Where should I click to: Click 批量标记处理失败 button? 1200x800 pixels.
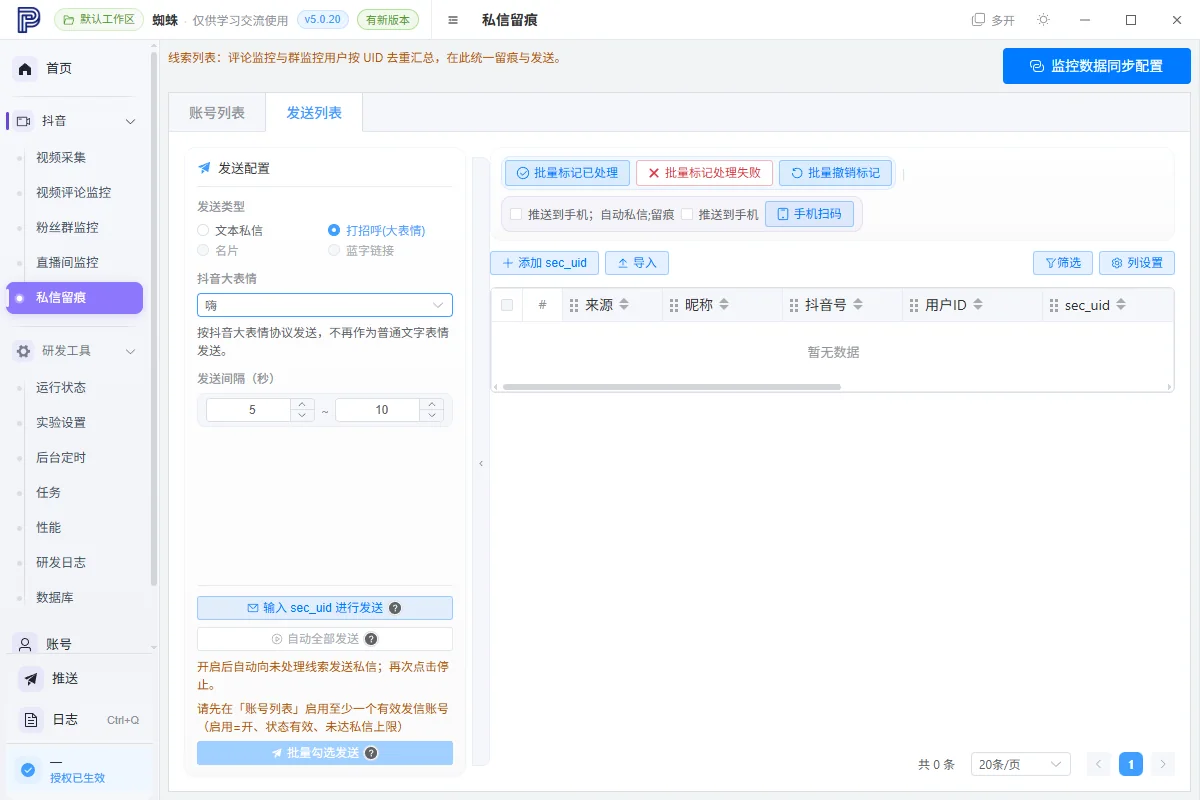[704, 173]
